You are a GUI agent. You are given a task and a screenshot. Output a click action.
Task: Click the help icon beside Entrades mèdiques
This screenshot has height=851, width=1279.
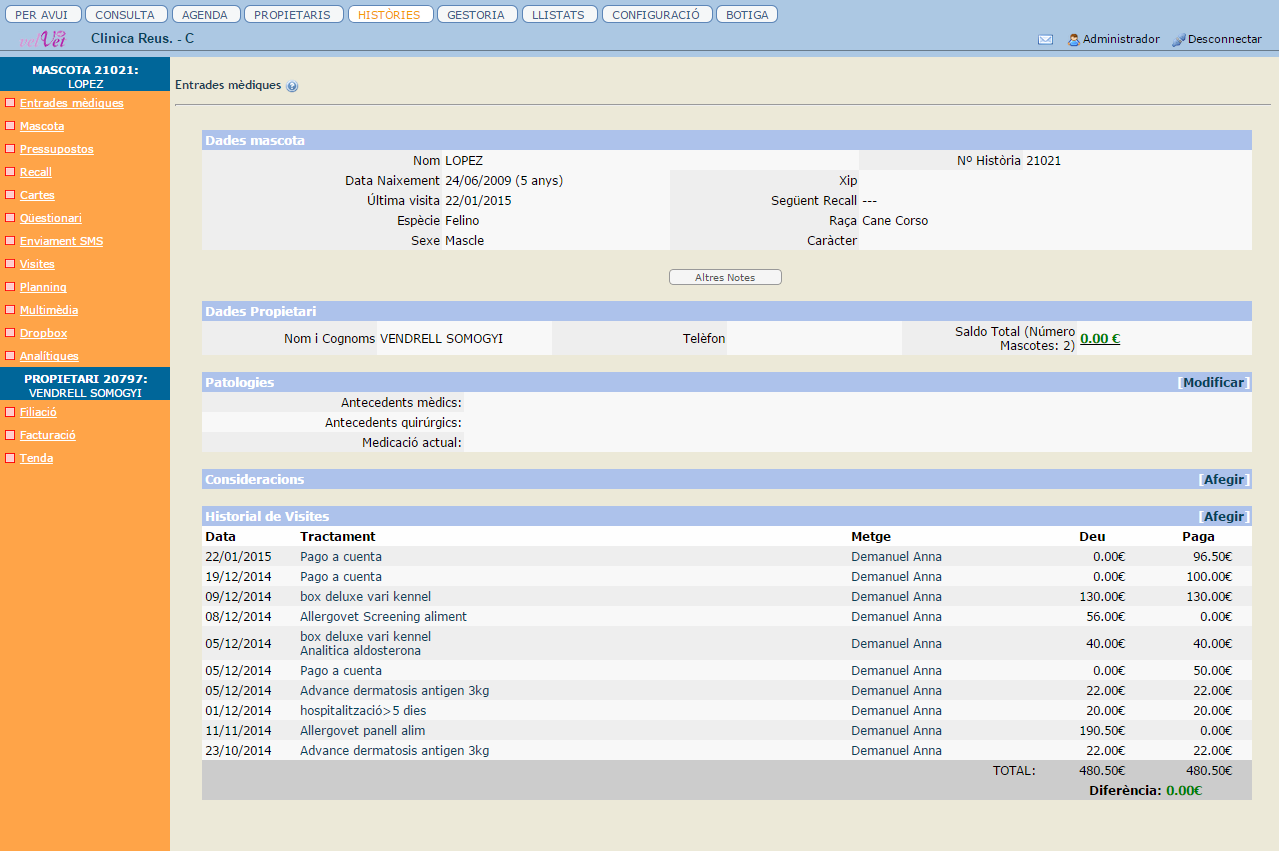292,87
